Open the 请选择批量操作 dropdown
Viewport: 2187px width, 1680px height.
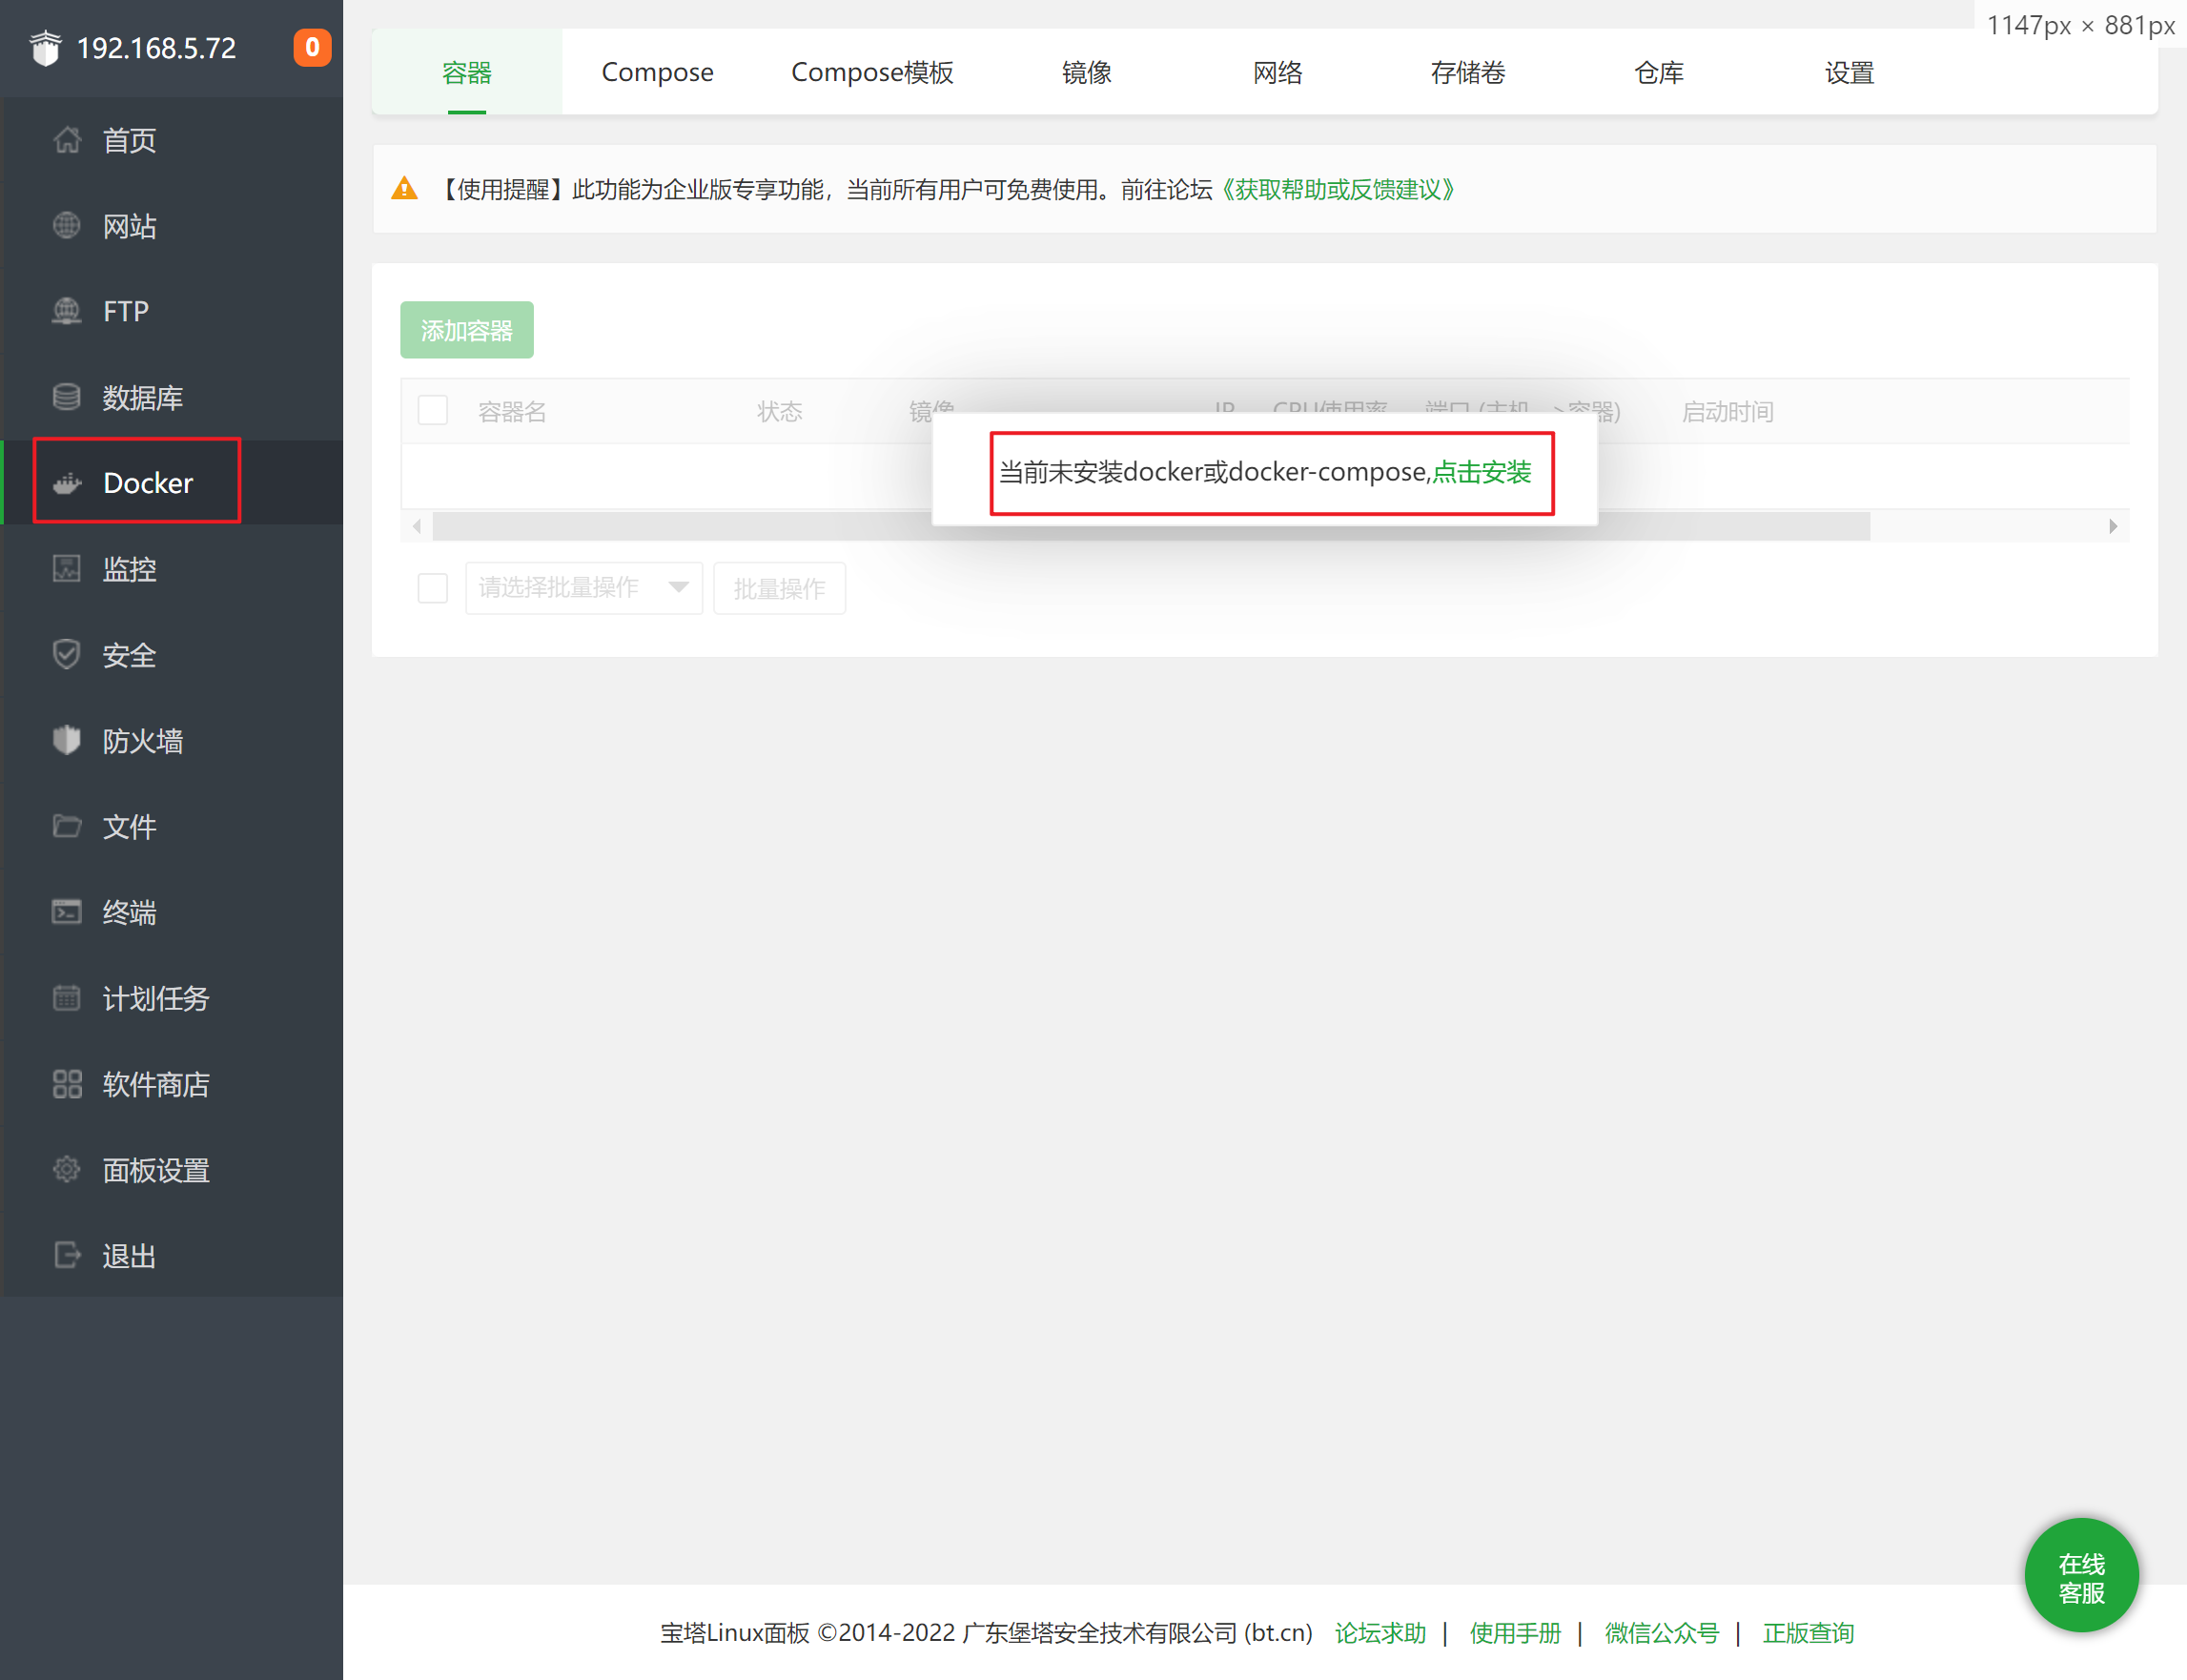pos(584,588)
